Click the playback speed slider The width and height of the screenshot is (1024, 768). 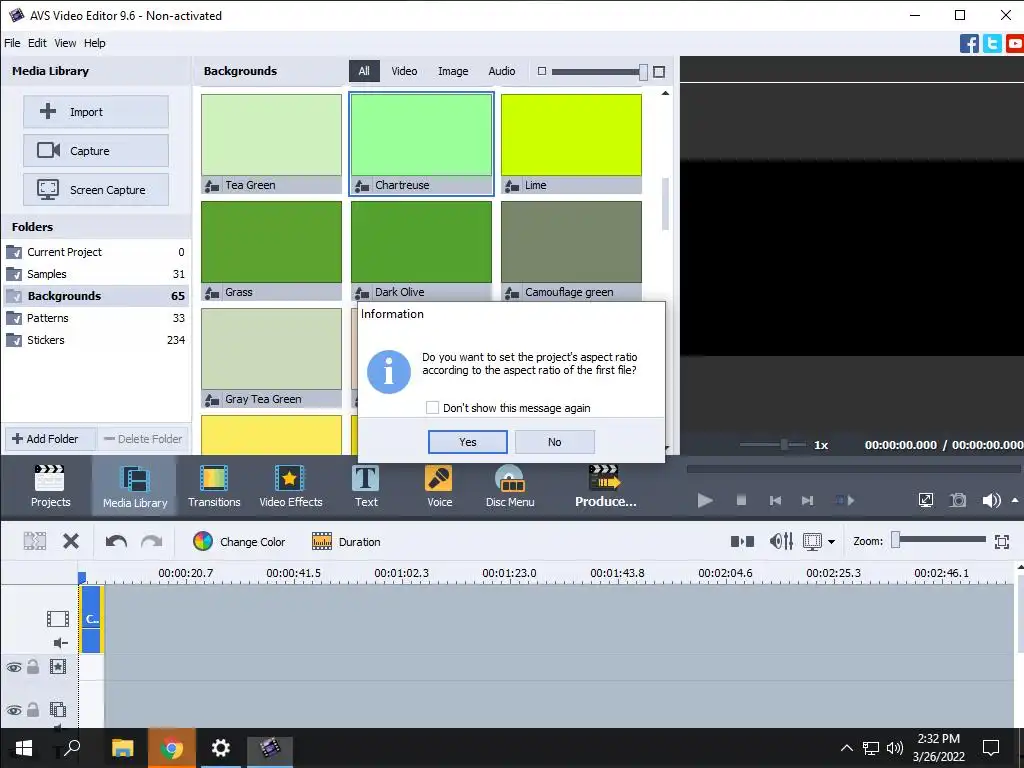(x=773, y=445)
